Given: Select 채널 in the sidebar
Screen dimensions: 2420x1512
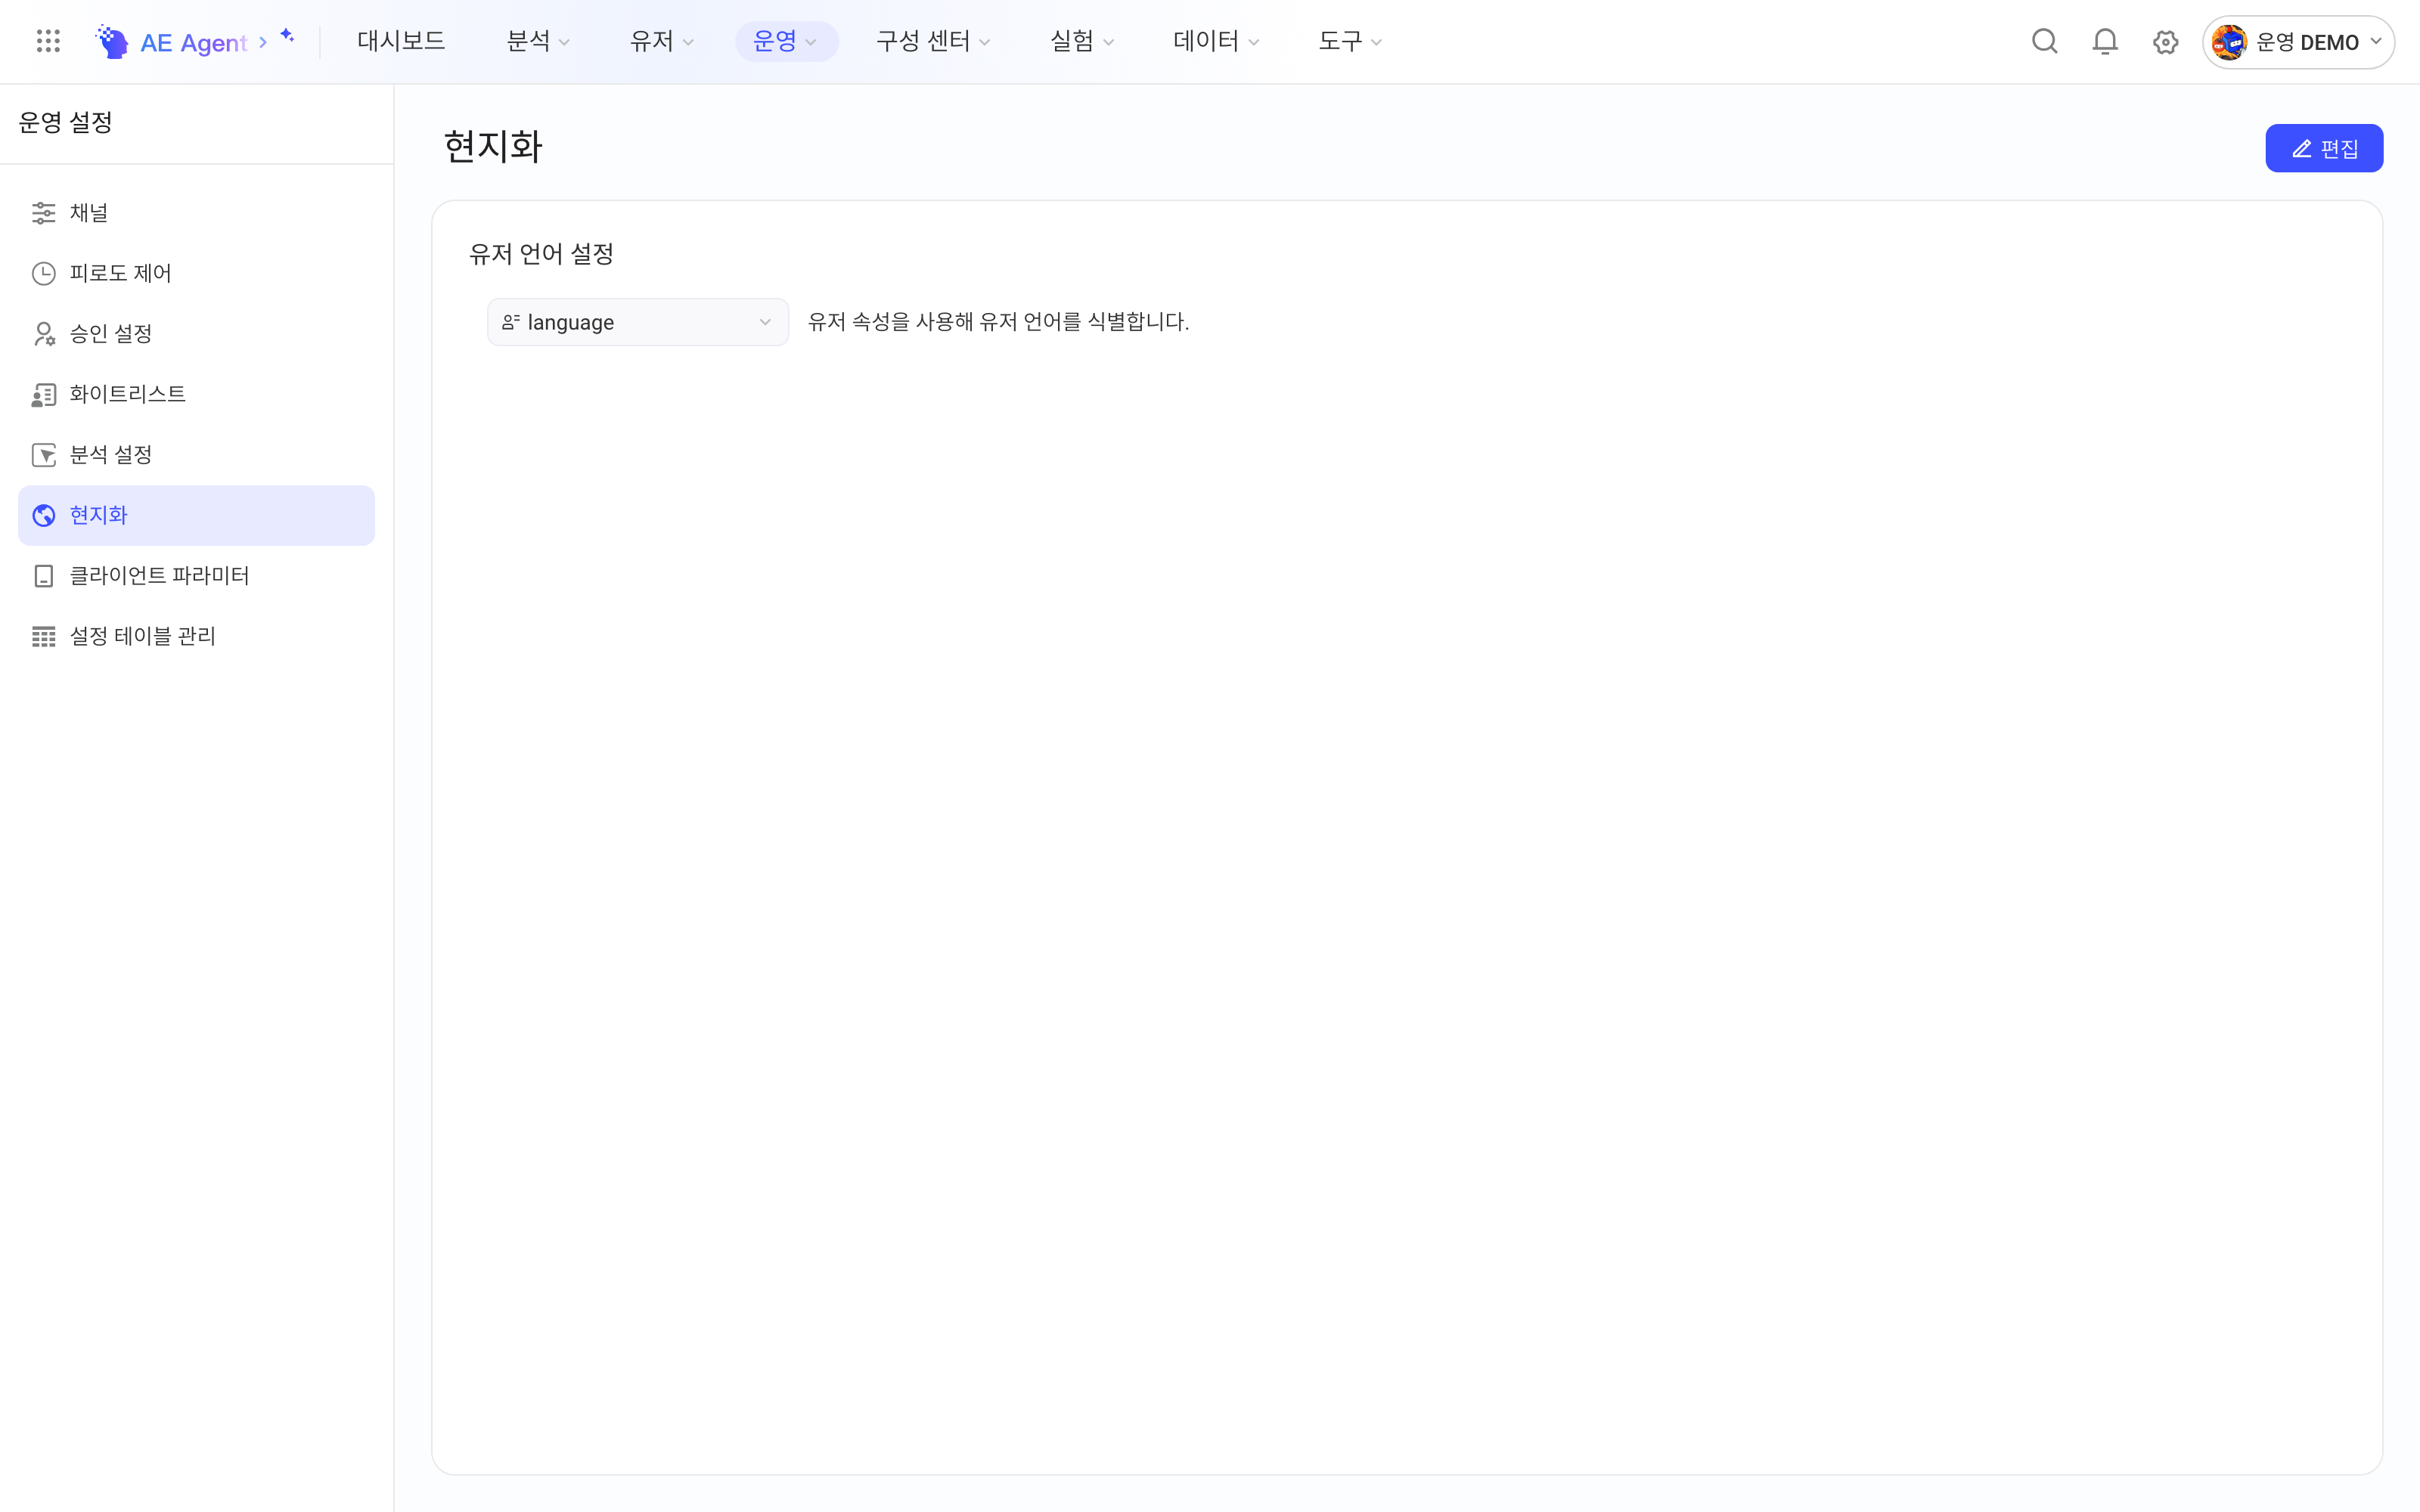Looking at the screenshot, I should (196, 213).
